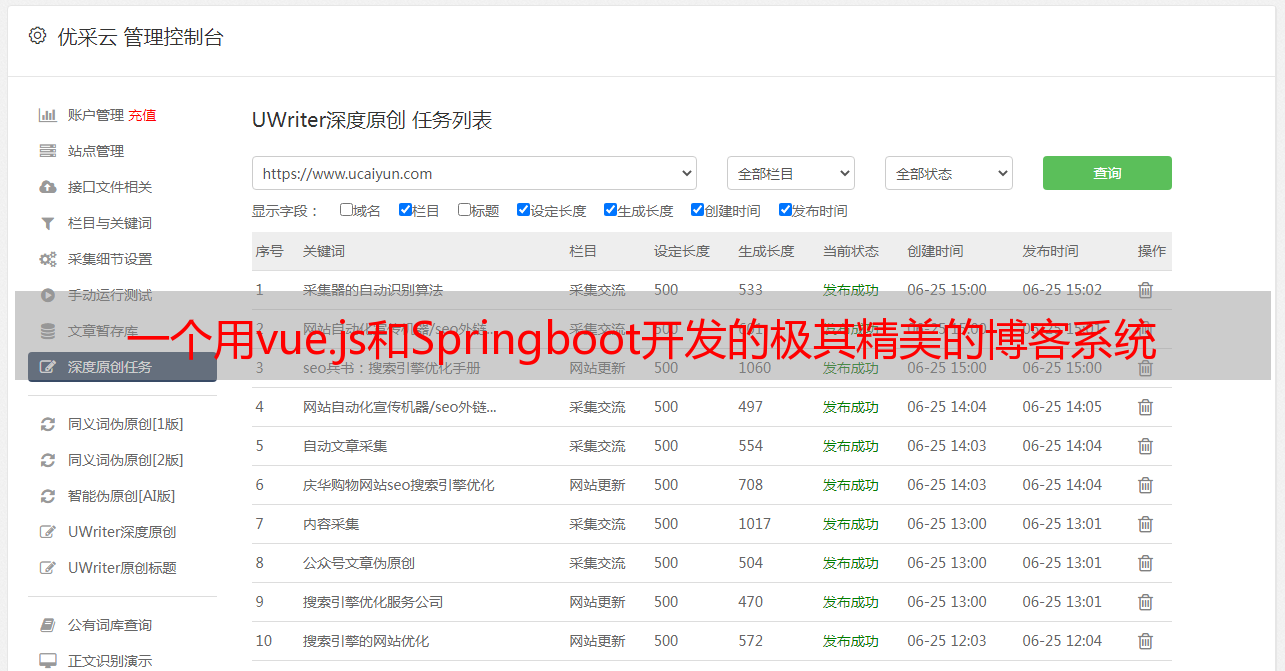Click the gear icon beside 优采云 管理控制台

click(37, 36)
